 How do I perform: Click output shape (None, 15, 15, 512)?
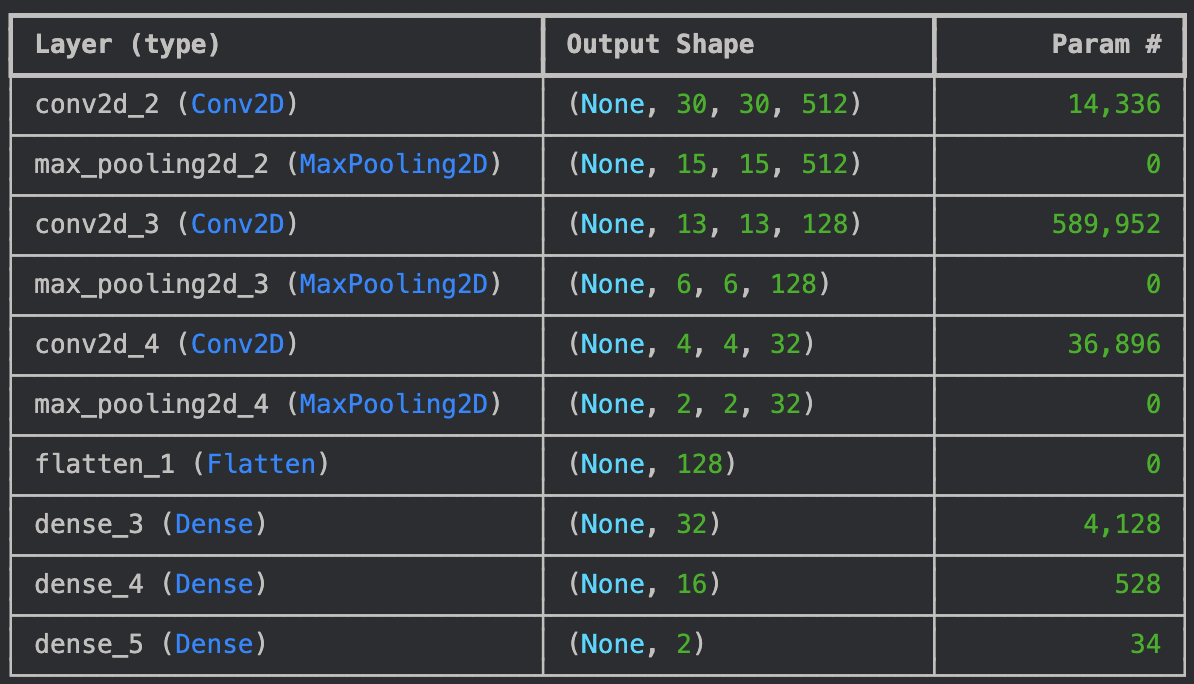click(714, 165)
